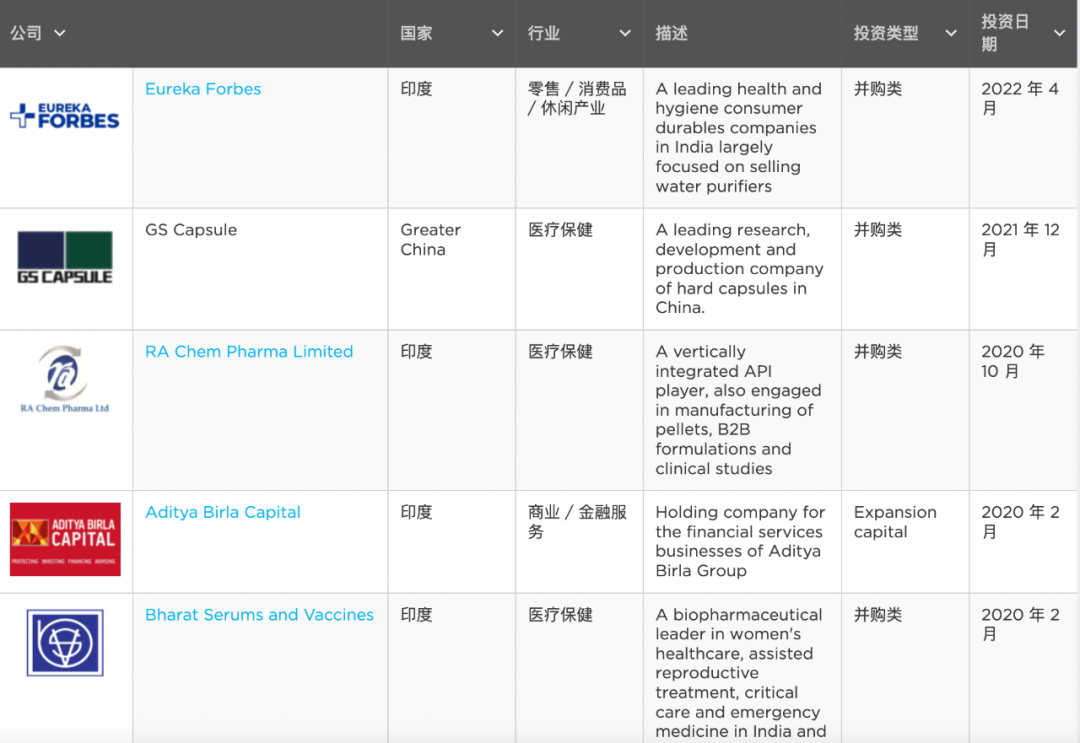This screenshot has width=1080, height=743.
Task: Click the Aditya Birla Capital logo
Action: [x=65, y=539]
